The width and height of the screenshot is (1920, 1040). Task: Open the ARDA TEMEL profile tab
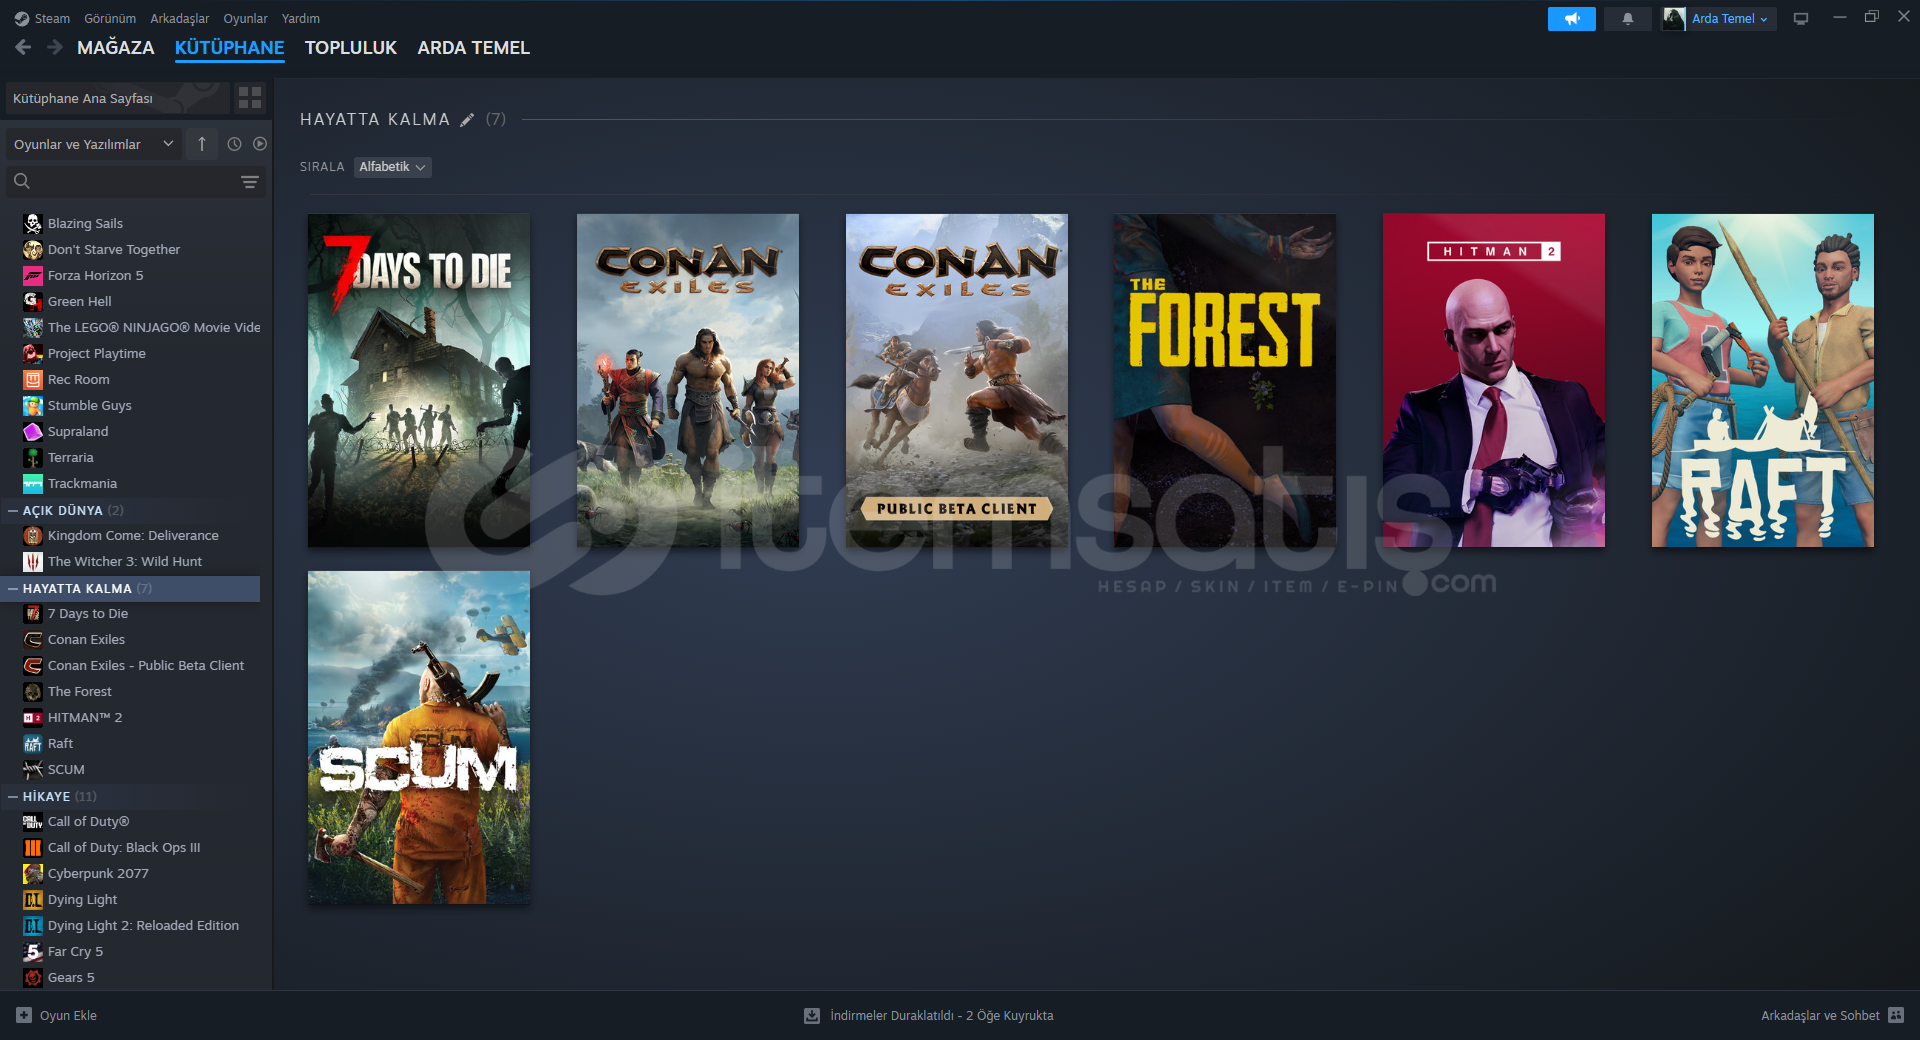pyautogui.click(x=474, y=48)
